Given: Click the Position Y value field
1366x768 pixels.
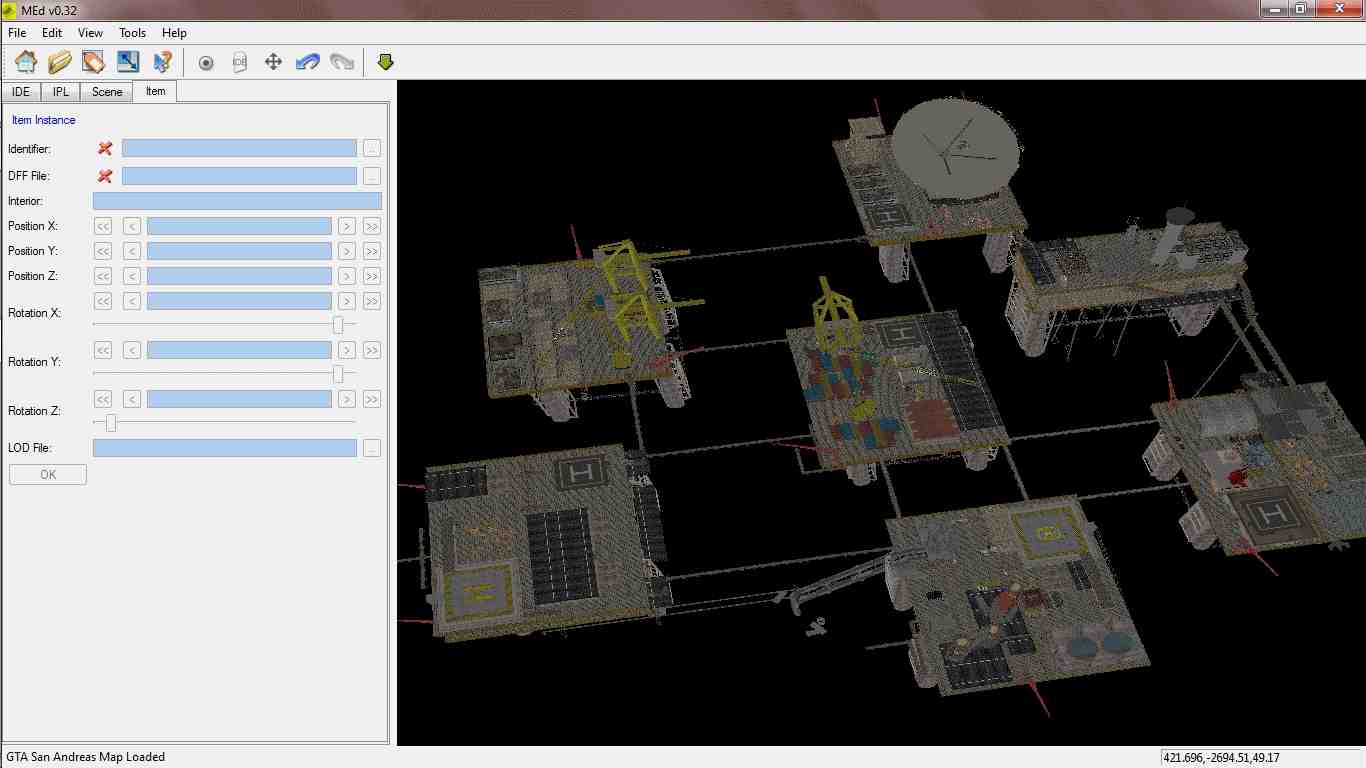Looking at the screenshot, I should pyautogui.click(x=239, y=251).
